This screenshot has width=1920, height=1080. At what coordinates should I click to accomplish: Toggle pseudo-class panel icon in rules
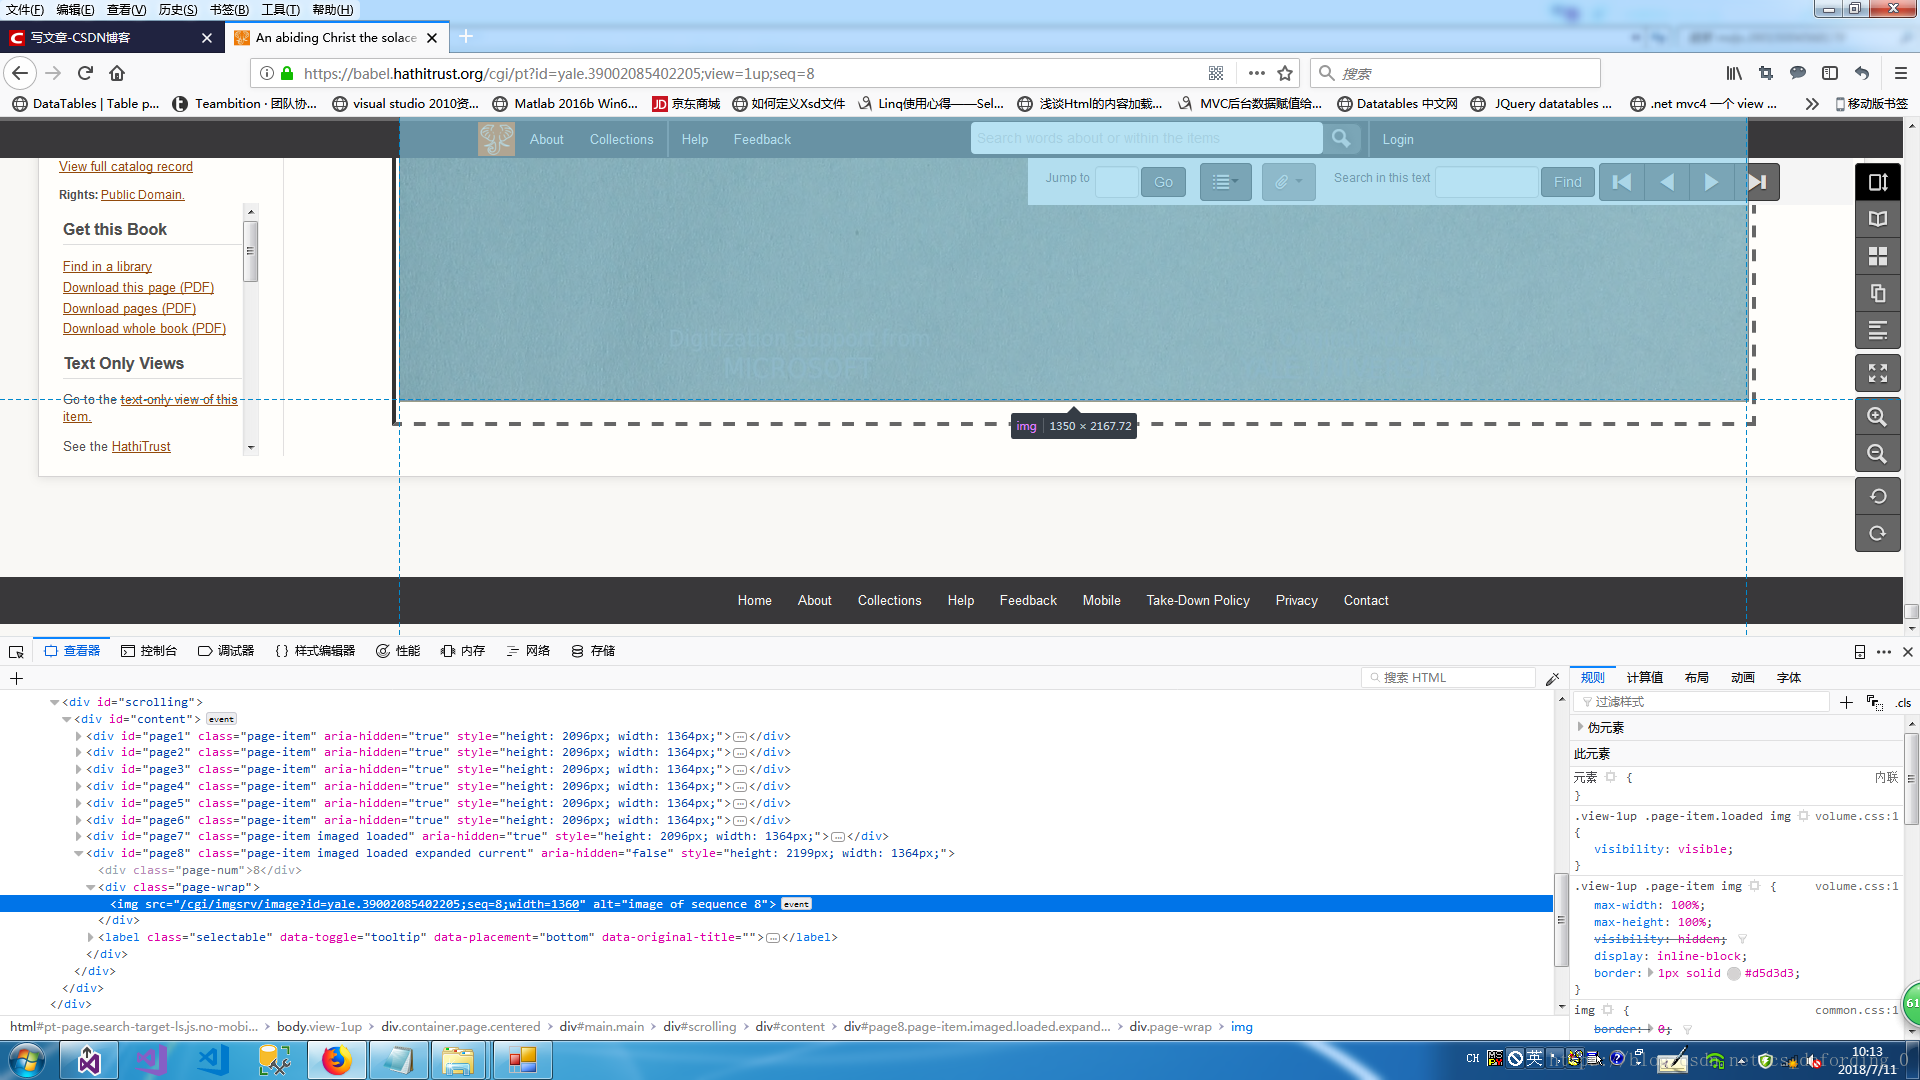pyautogui.click(x=1874, y=702)
